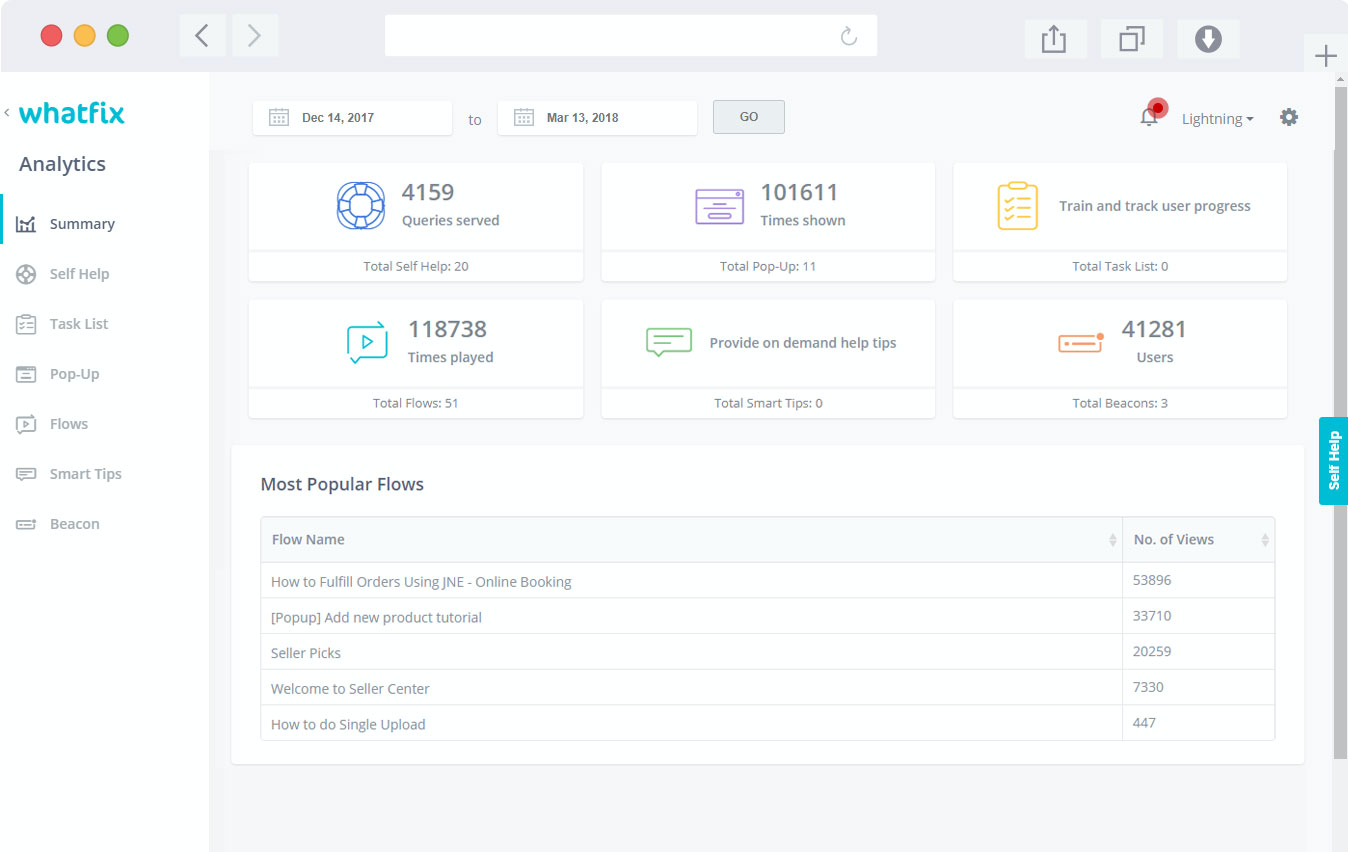
Task: Click the browser share icon
Action: (x=1054, y=39)
